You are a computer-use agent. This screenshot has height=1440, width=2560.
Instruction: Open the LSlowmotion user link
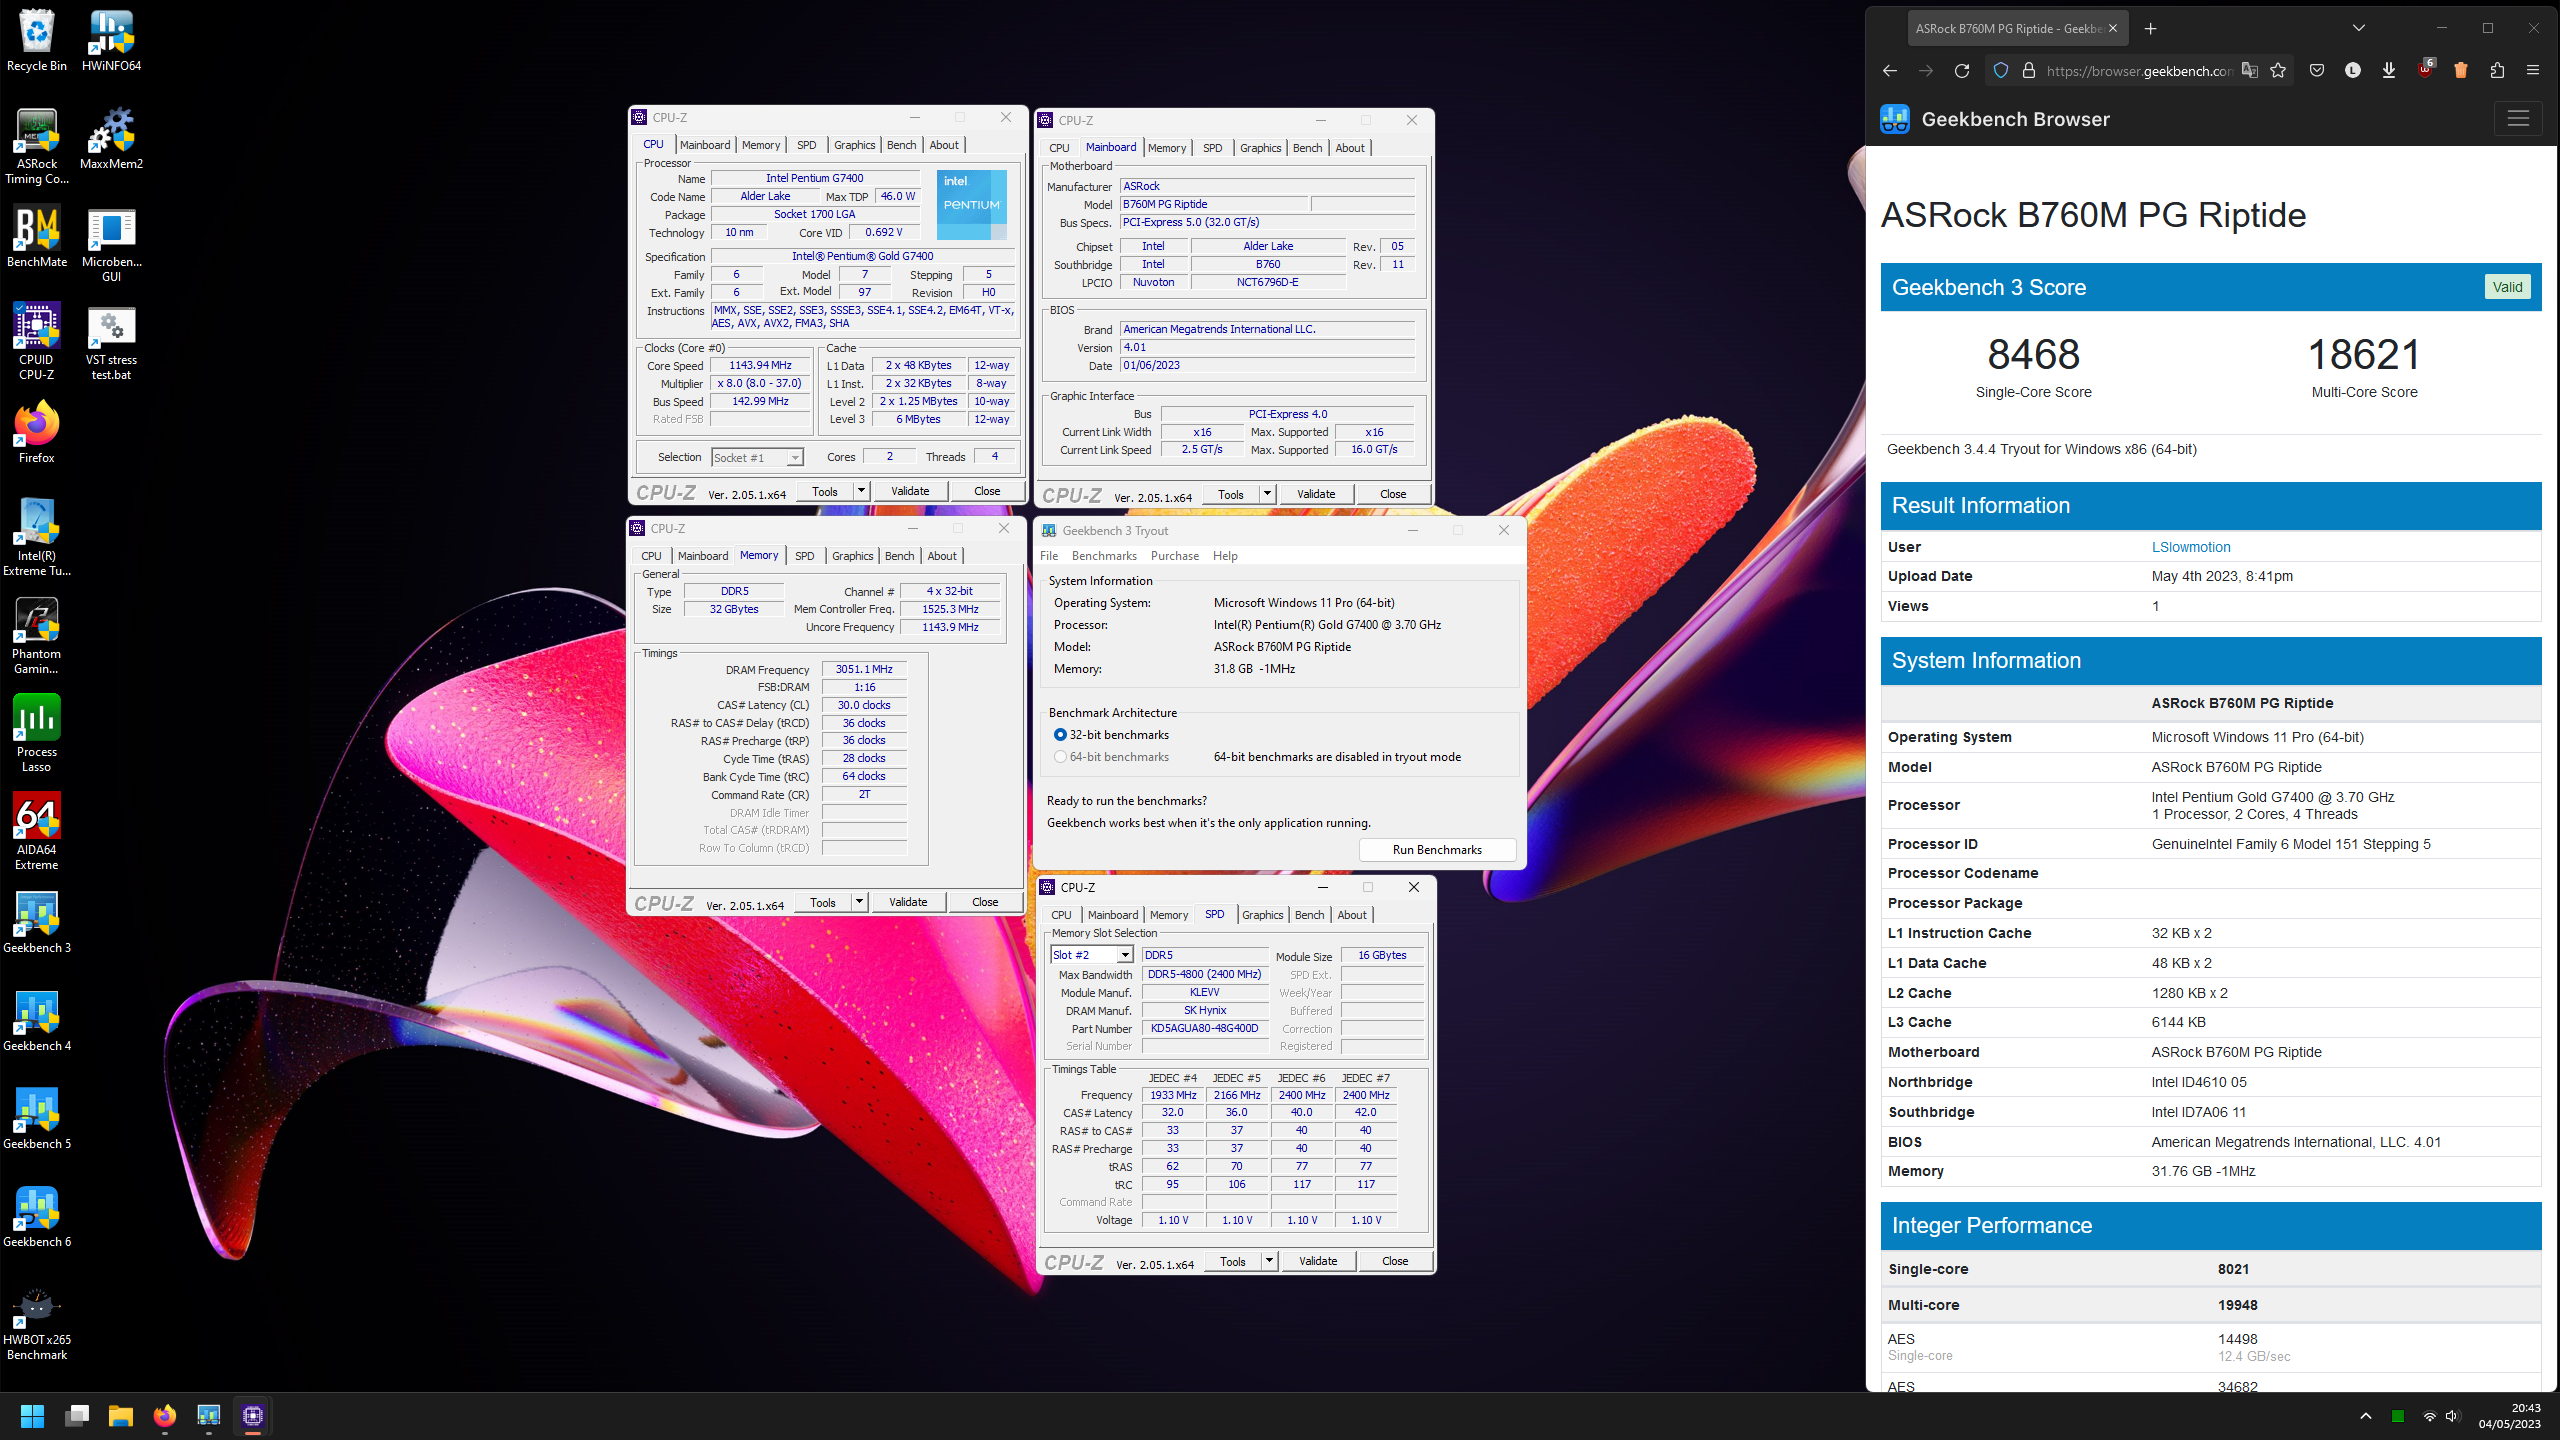(2191, 547)
